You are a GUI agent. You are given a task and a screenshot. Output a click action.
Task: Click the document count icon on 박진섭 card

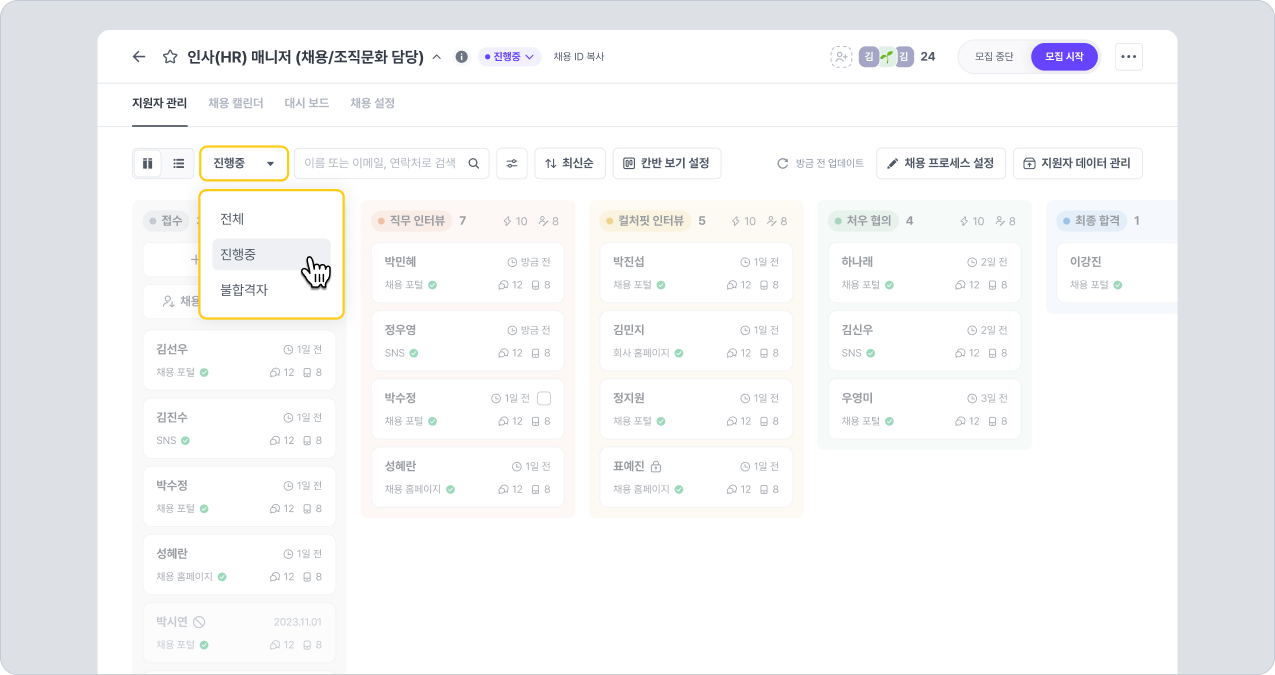pos(762,285)
